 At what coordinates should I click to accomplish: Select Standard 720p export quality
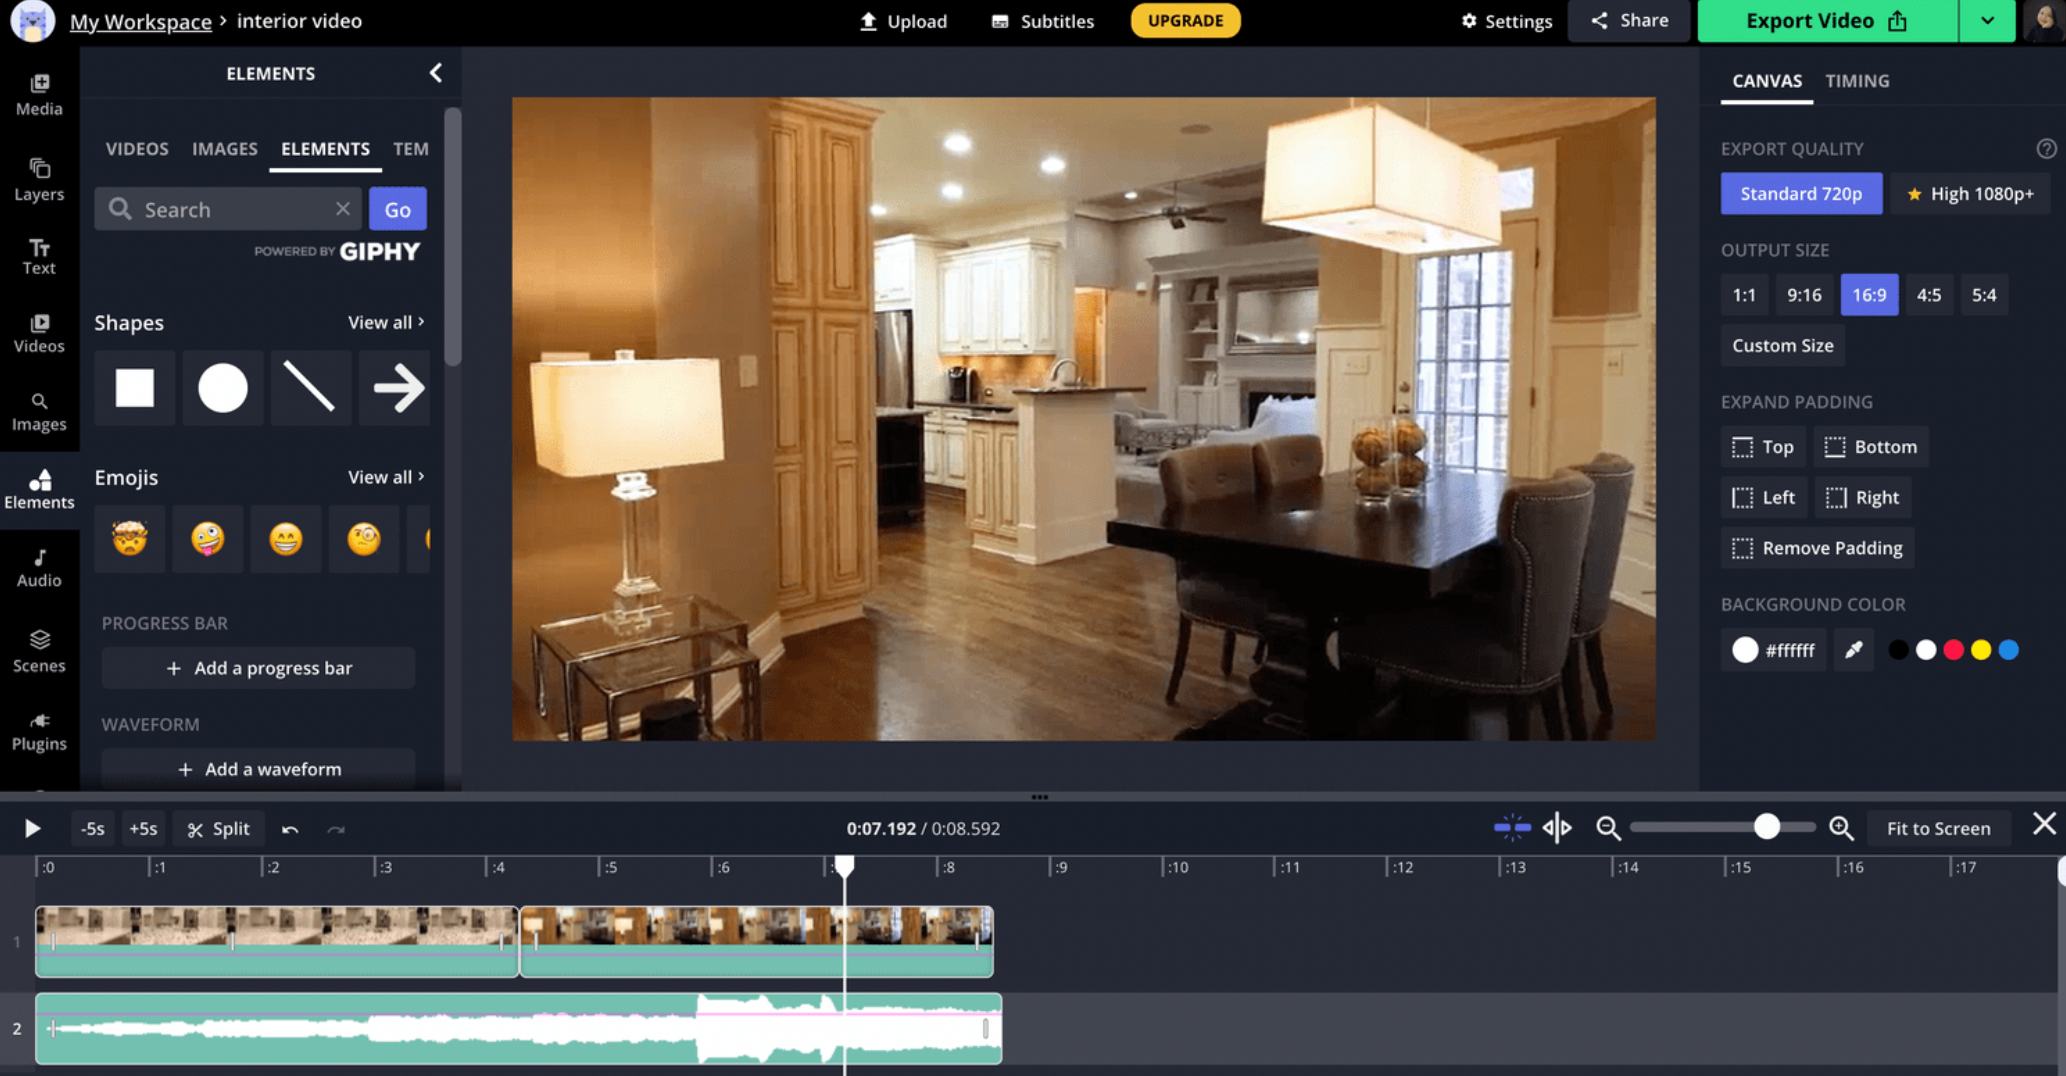(1801, 194)
